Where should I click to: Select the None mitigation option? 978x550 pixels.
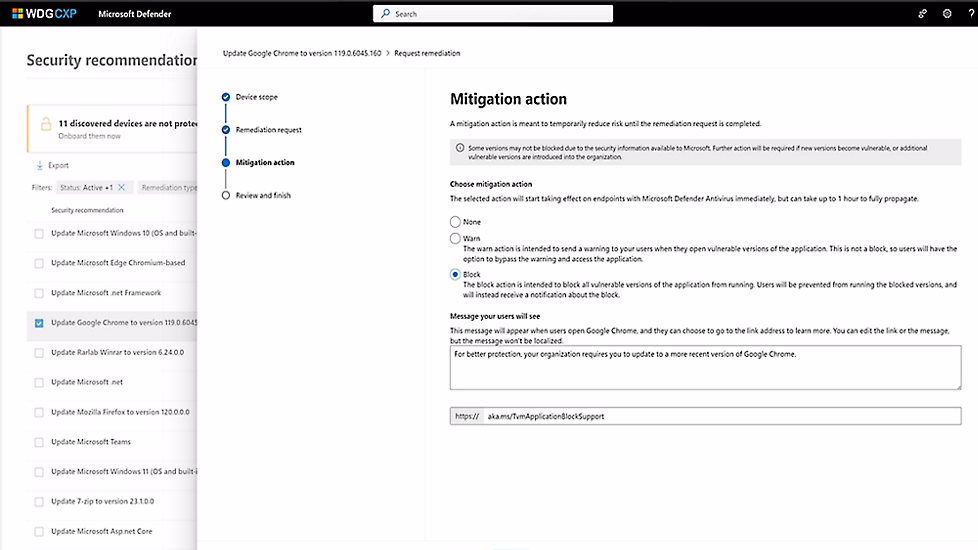coord(455,222)
